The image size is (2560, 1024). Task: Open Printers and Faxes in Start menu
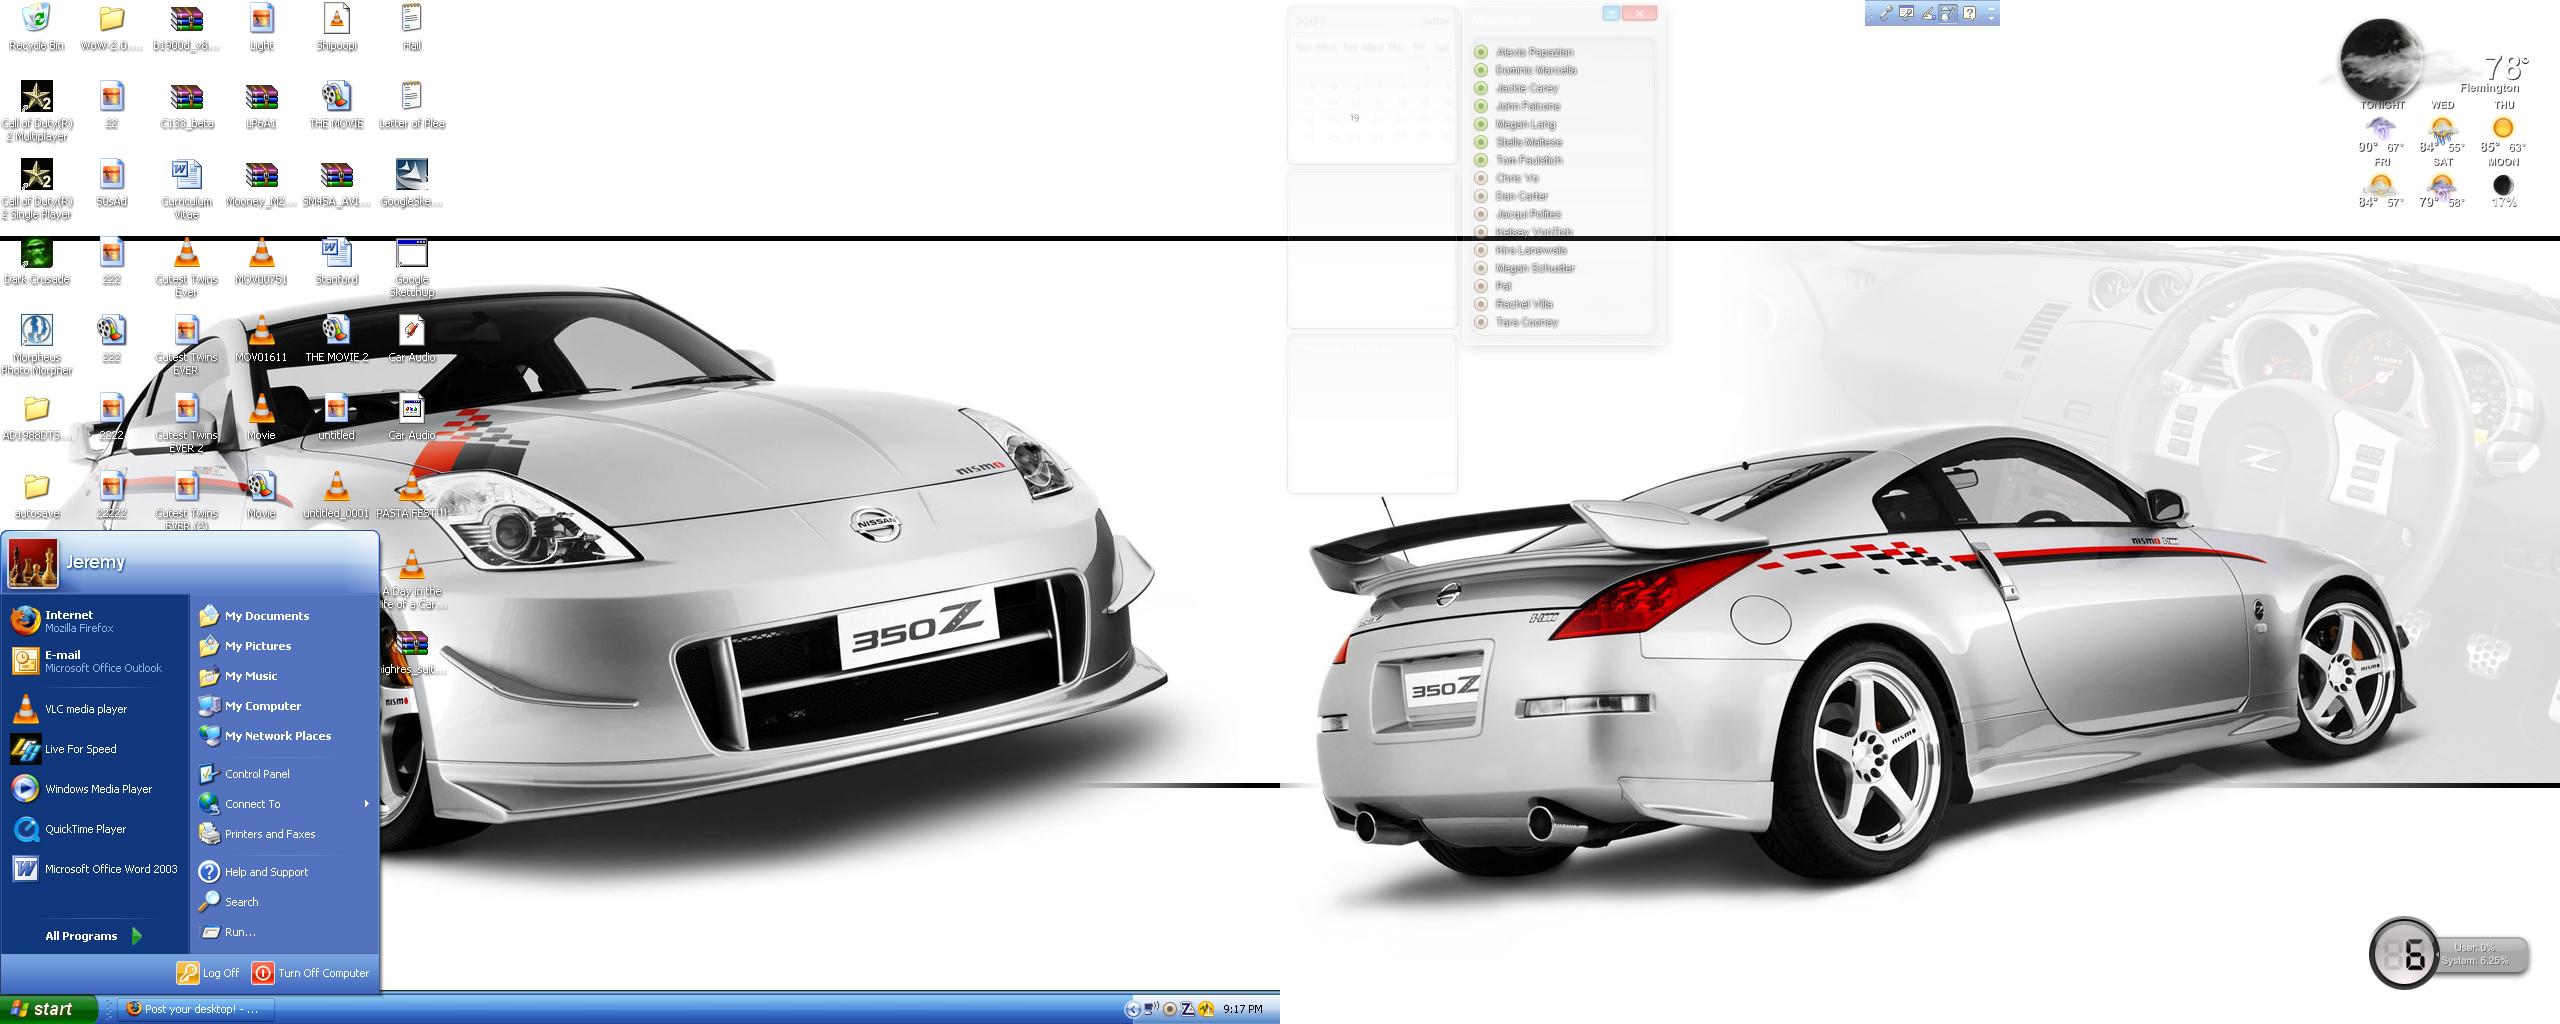click(x=285, y=834)
